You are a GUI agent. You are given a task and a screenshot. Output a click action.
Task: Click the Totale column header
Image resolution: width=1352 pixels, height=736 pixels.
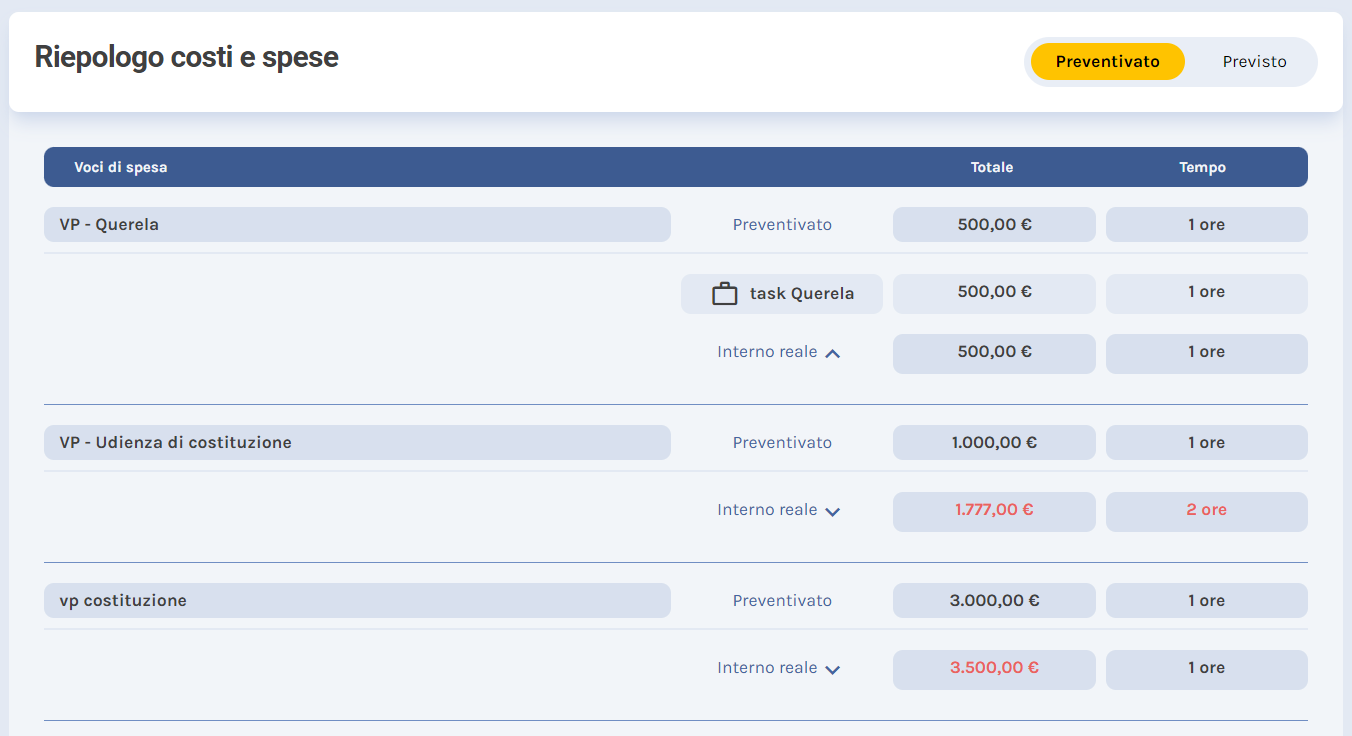pos(992,167)
